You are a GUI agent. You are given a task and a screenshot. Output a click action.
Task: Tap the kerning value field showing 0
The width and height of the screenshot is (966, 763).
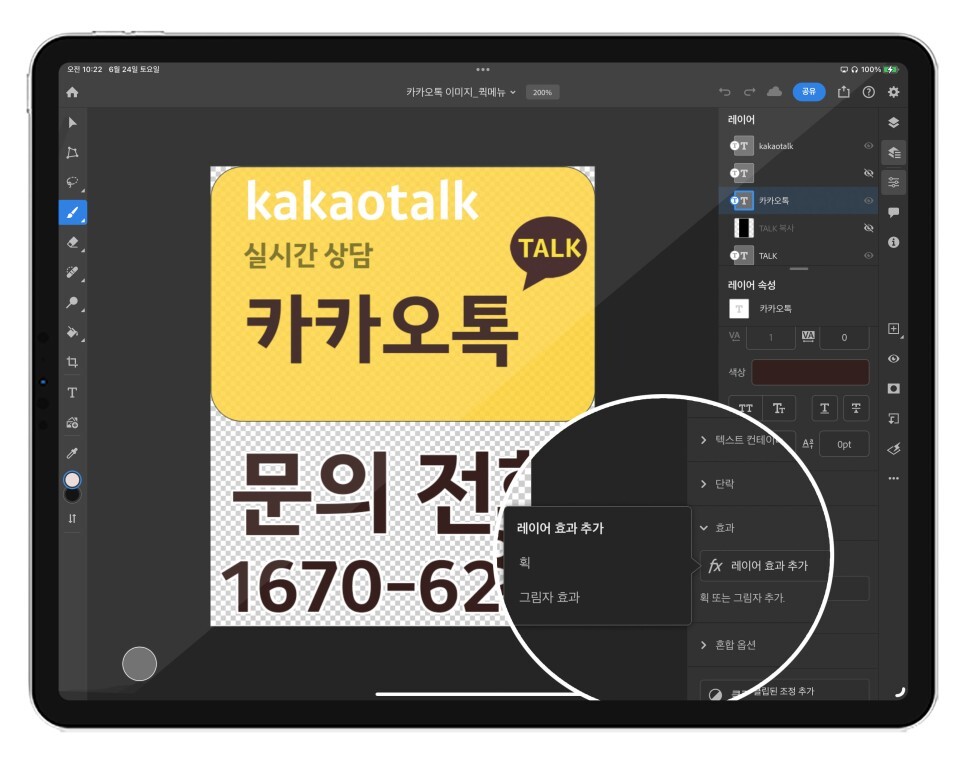coord(844,337)
